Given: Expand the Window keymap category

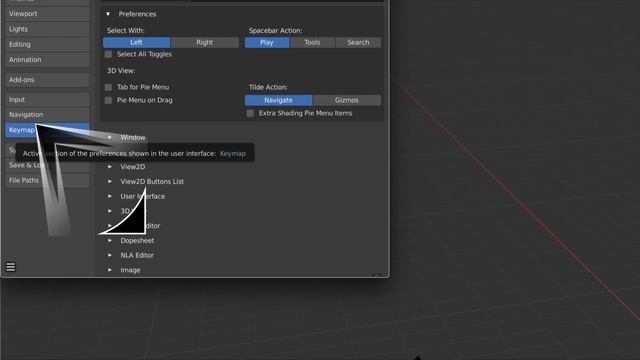Looking at the screenshot, I should [110, 138].
